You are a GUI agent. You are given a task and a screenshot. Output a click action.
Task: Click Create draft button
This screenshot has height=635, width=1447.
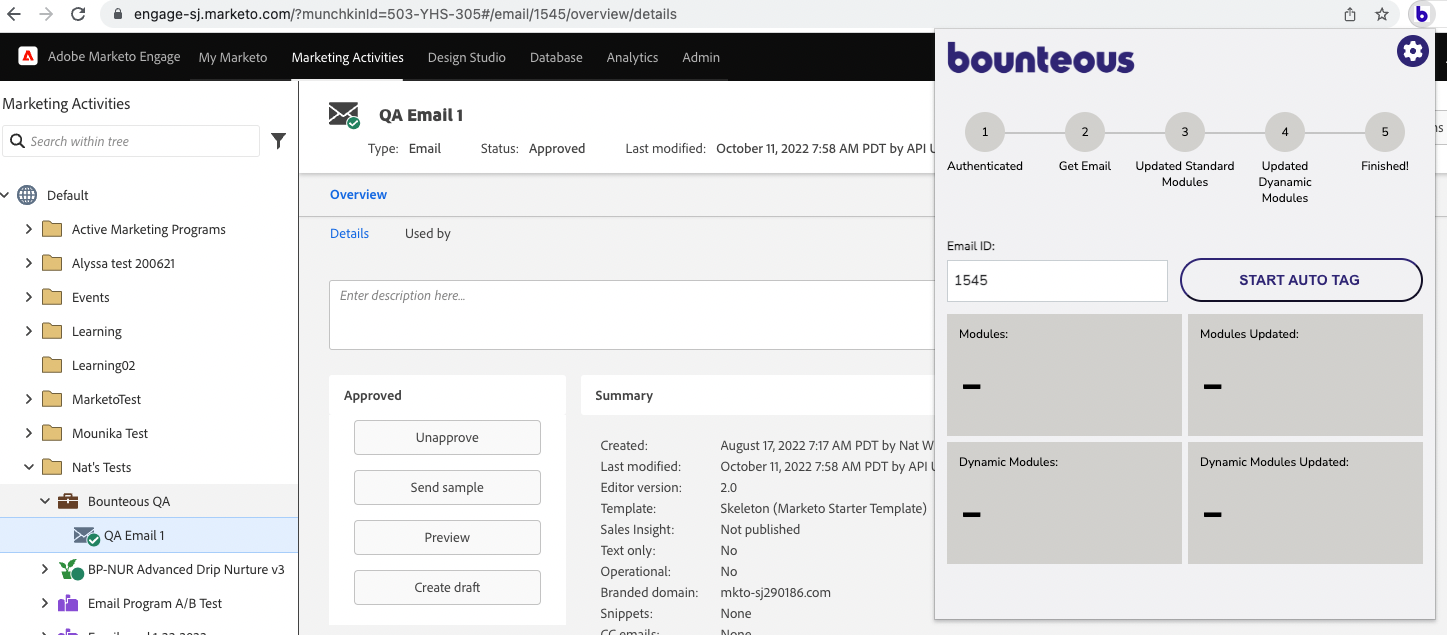click(447, 587)
